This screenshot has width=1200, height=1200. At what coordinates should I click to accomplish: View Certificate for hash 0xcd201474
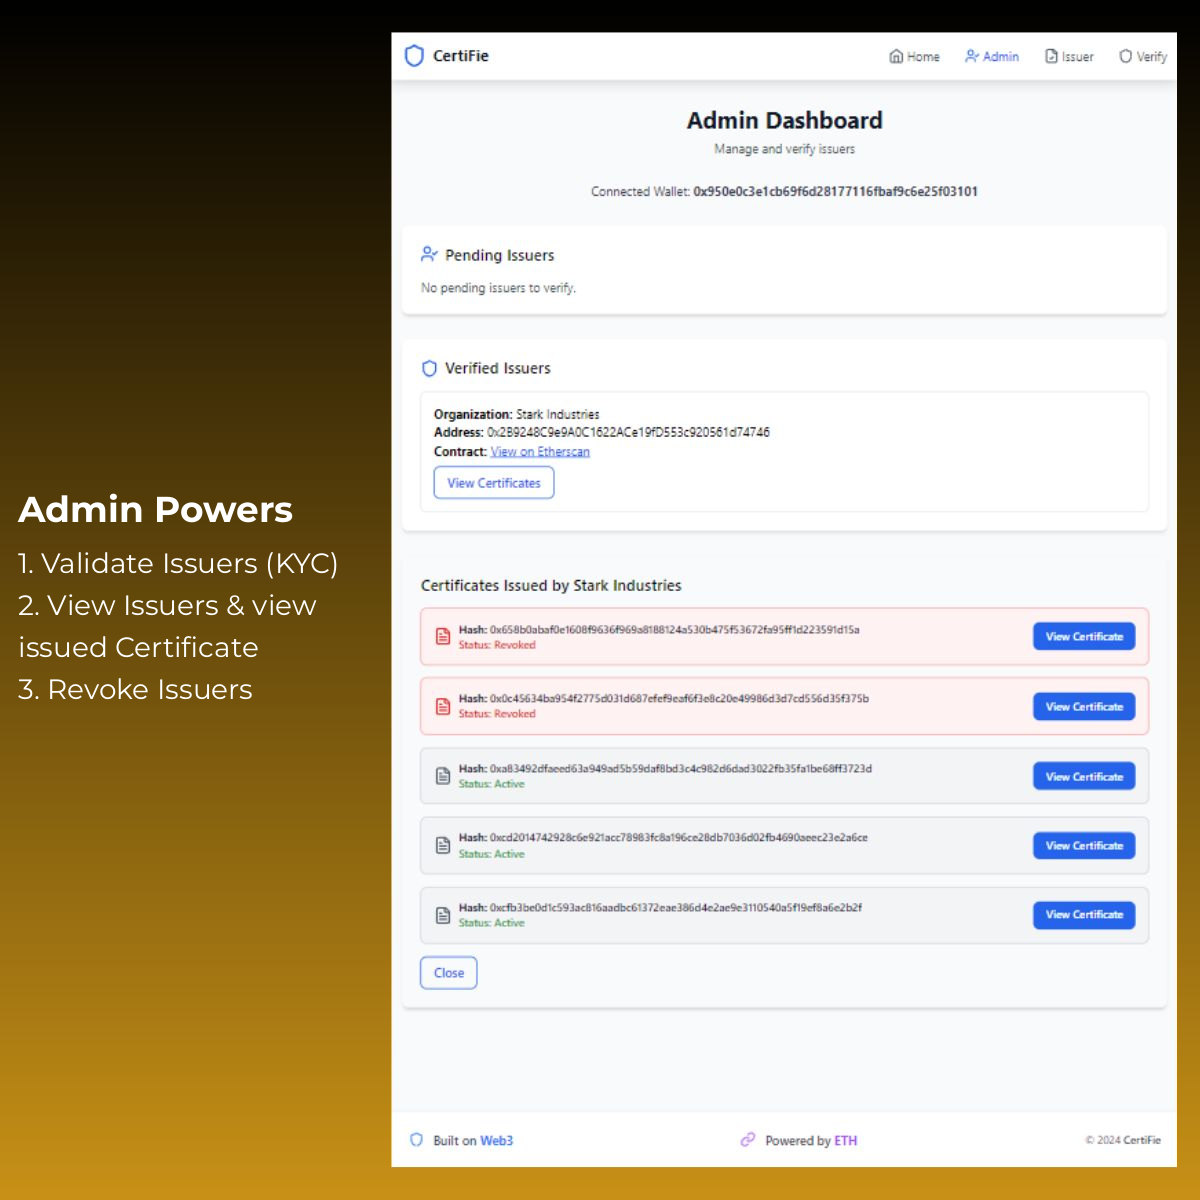(x=1084, y=846)
